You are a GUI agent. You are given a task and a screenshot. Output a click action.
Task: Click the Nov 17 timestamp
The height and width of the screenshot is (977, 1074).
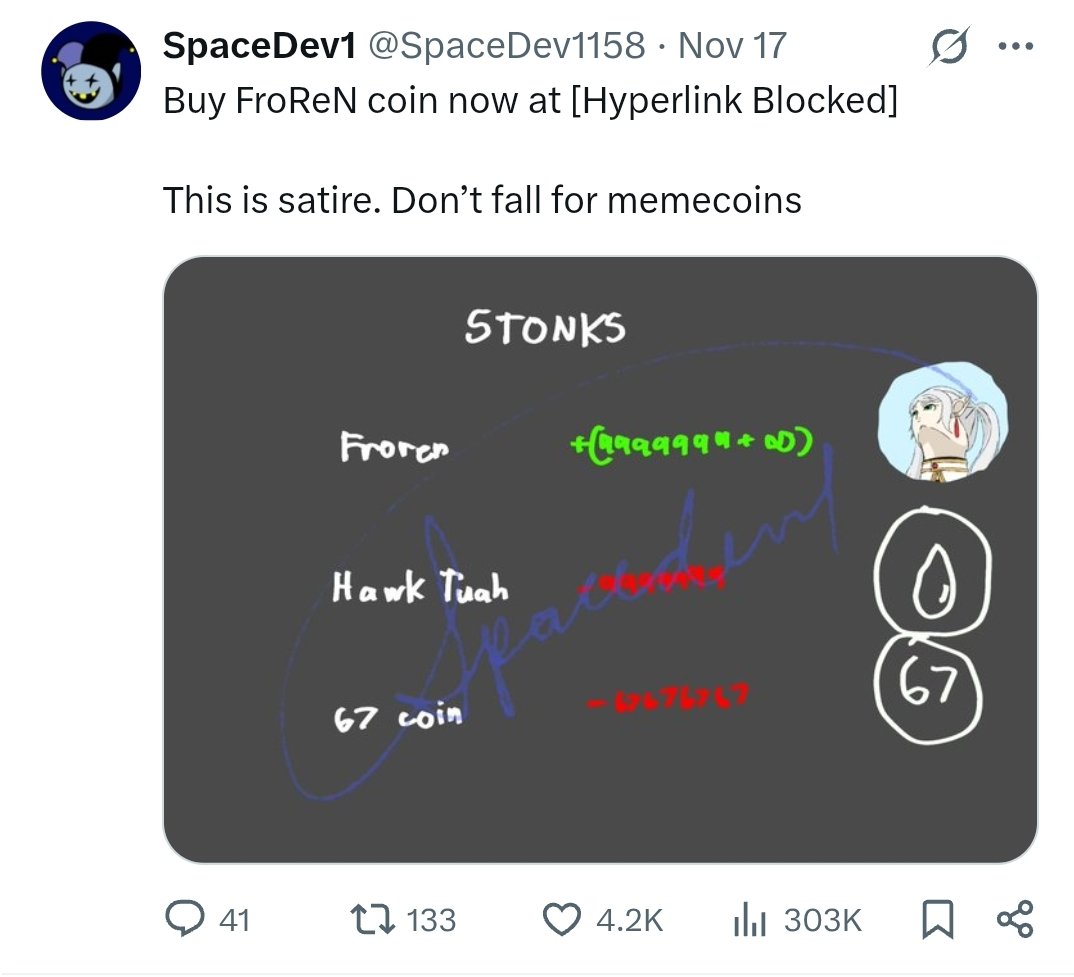[x=732, y=45]
